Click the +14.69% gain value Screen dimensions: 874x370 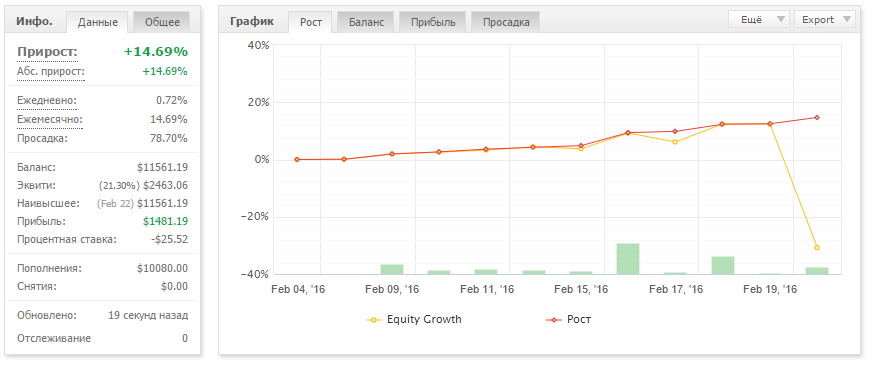point(156,52)
